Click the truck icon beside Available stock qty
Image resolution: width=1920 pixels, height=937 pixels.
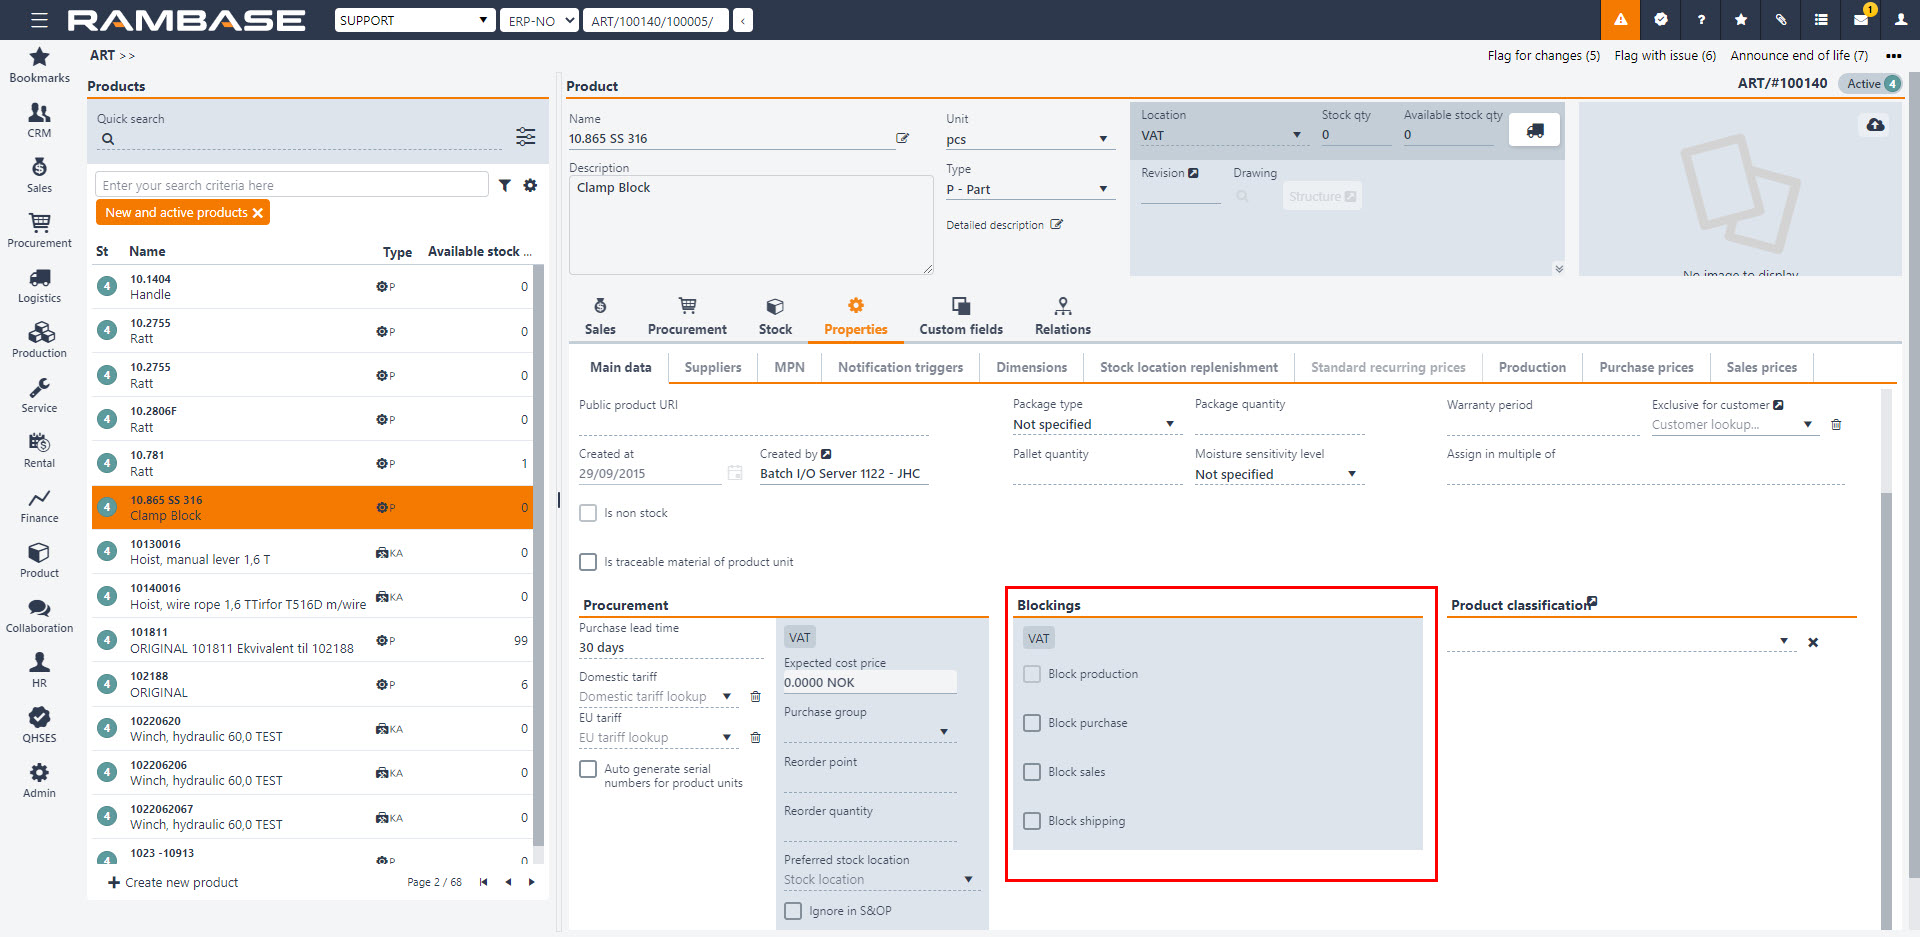pyautogui.click(x=1534, y=130)
